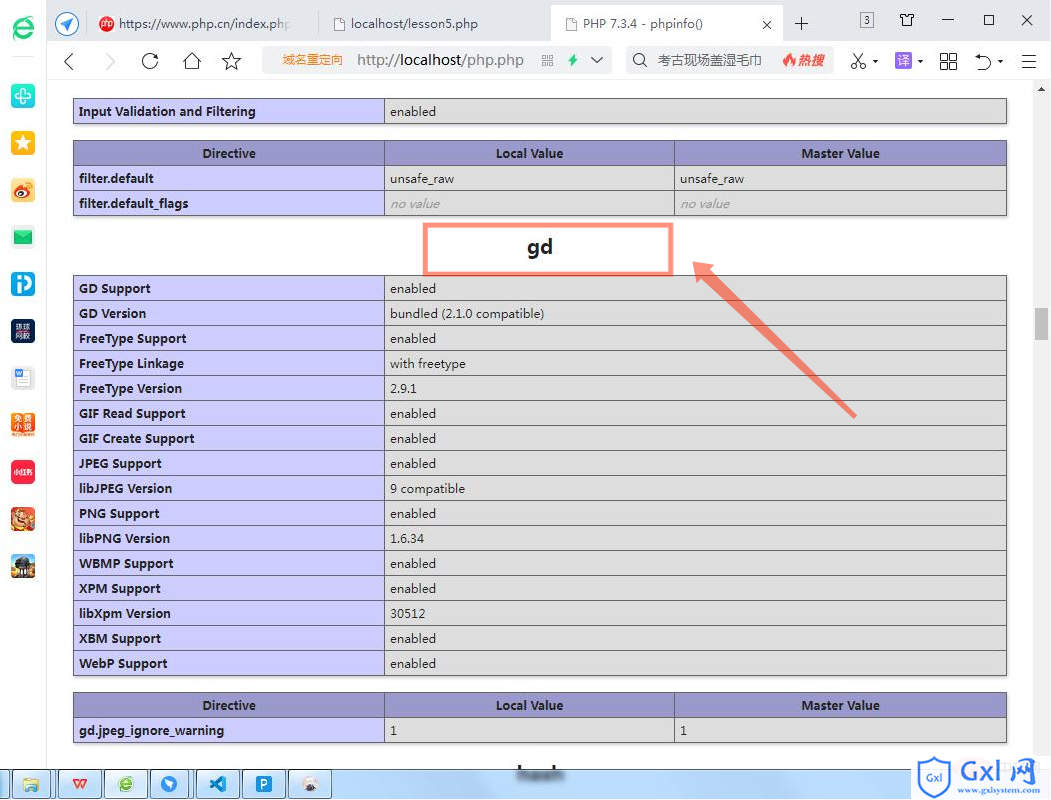This screenshot has height=800, width=1051.
Task: Click the 'gd.jpeg_ignore_warning' directive
Action: tap(151, 730)
